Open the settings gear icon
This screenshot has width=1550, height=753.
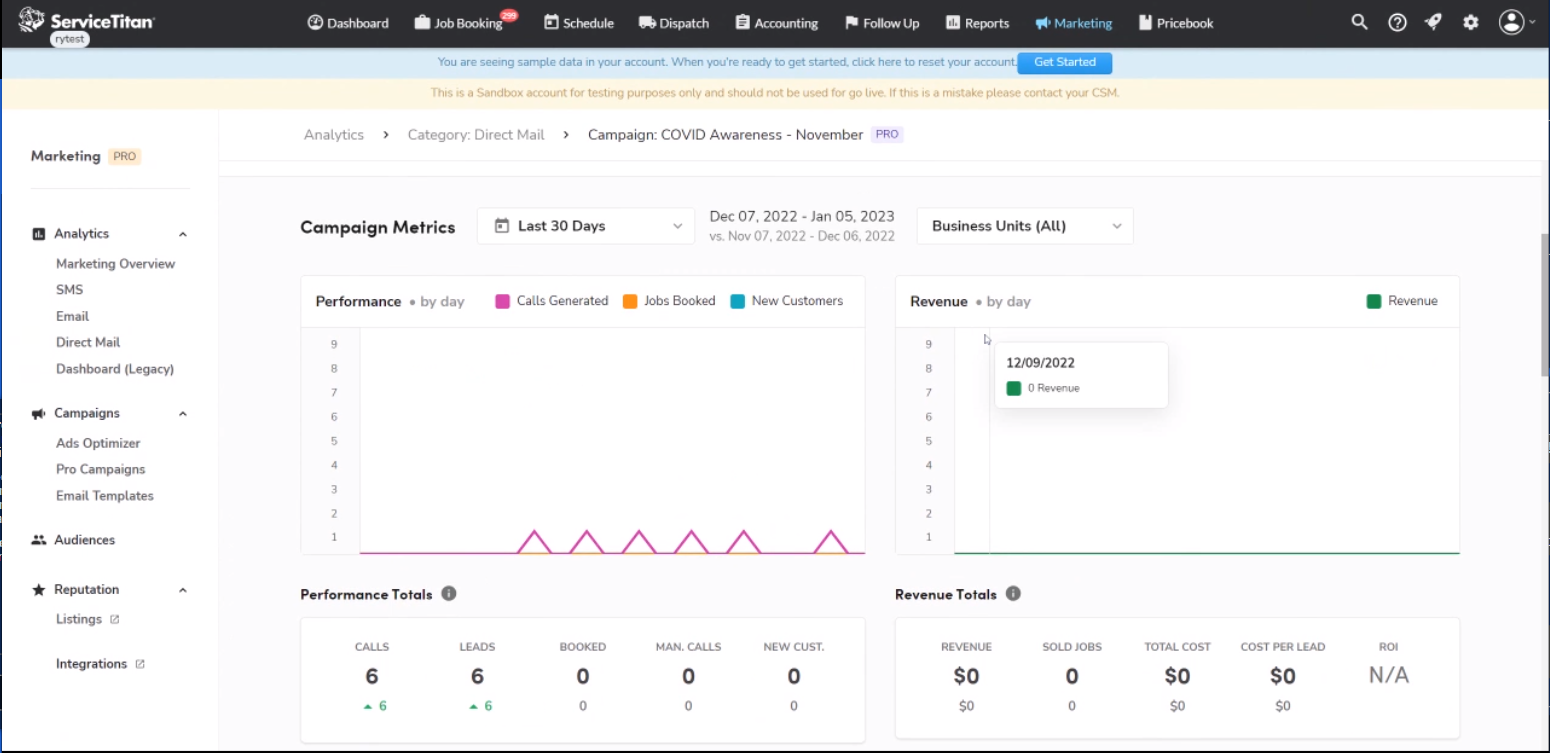(x=1470, y=22)
